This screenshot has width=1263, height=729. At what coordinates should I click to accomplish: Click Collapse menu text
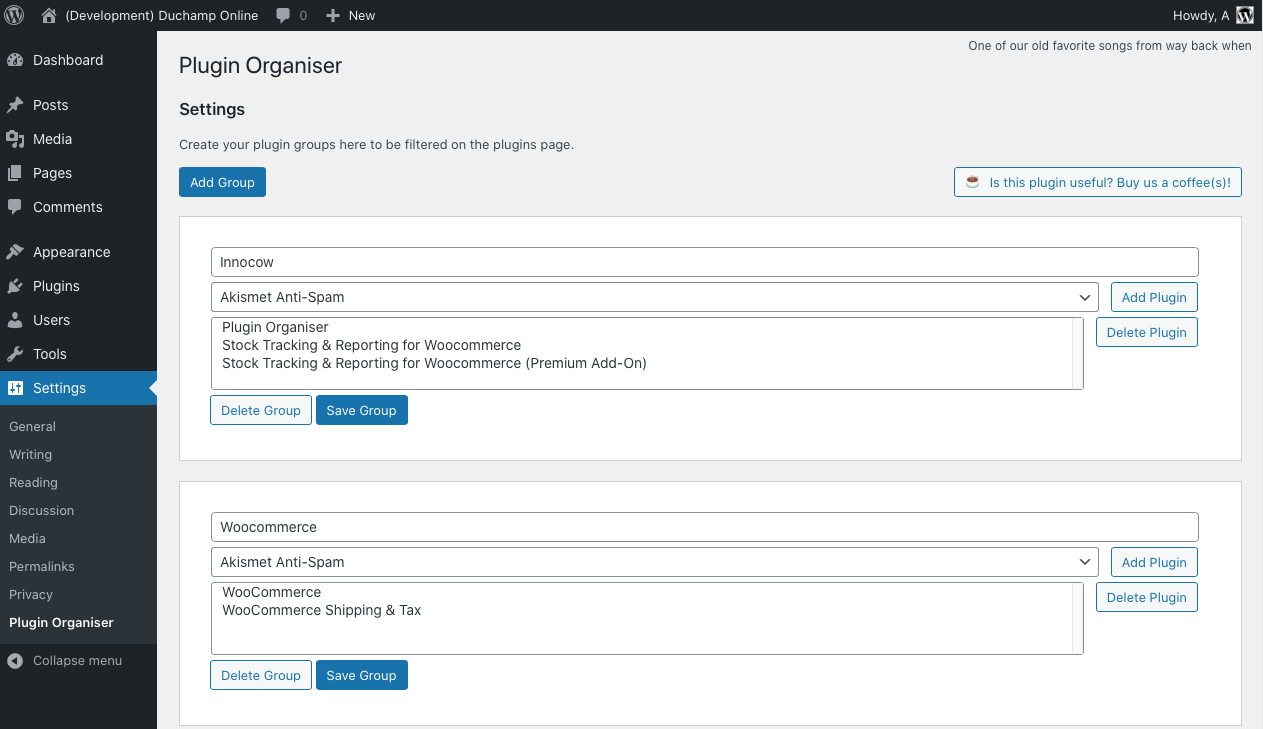pyautogui.click(x=77, y=660)
